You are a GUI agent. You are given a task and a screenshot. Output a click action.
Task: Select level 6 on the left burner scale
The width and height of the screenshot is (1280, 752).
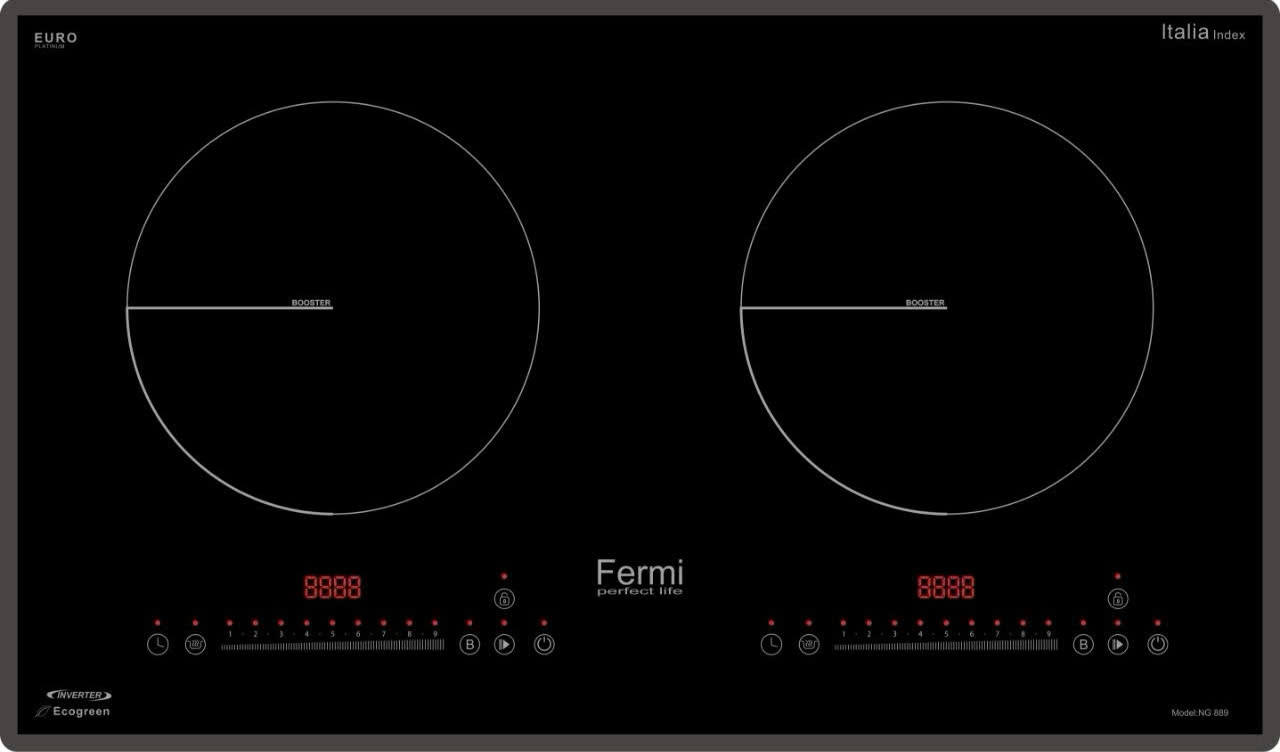[x=358, y=634]
